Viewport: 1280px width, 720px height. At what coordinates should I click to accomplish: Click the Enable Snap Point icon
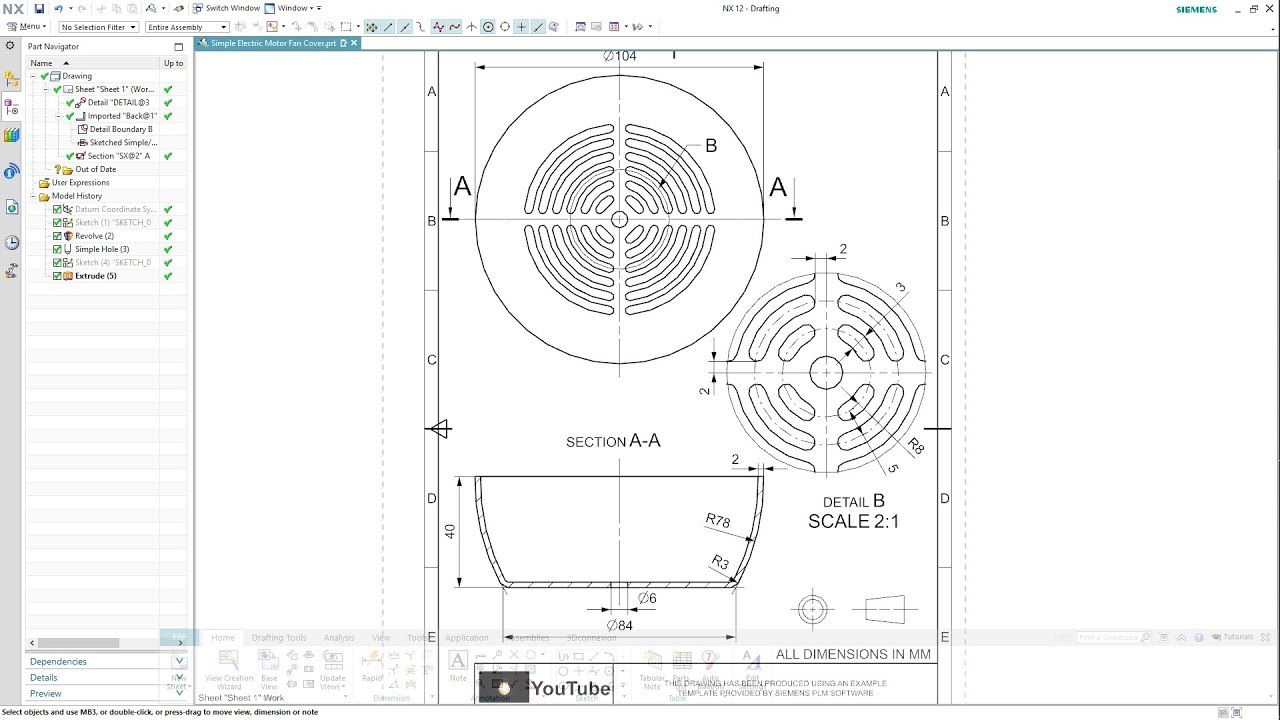pyautogui.click(x=372, y=27)
